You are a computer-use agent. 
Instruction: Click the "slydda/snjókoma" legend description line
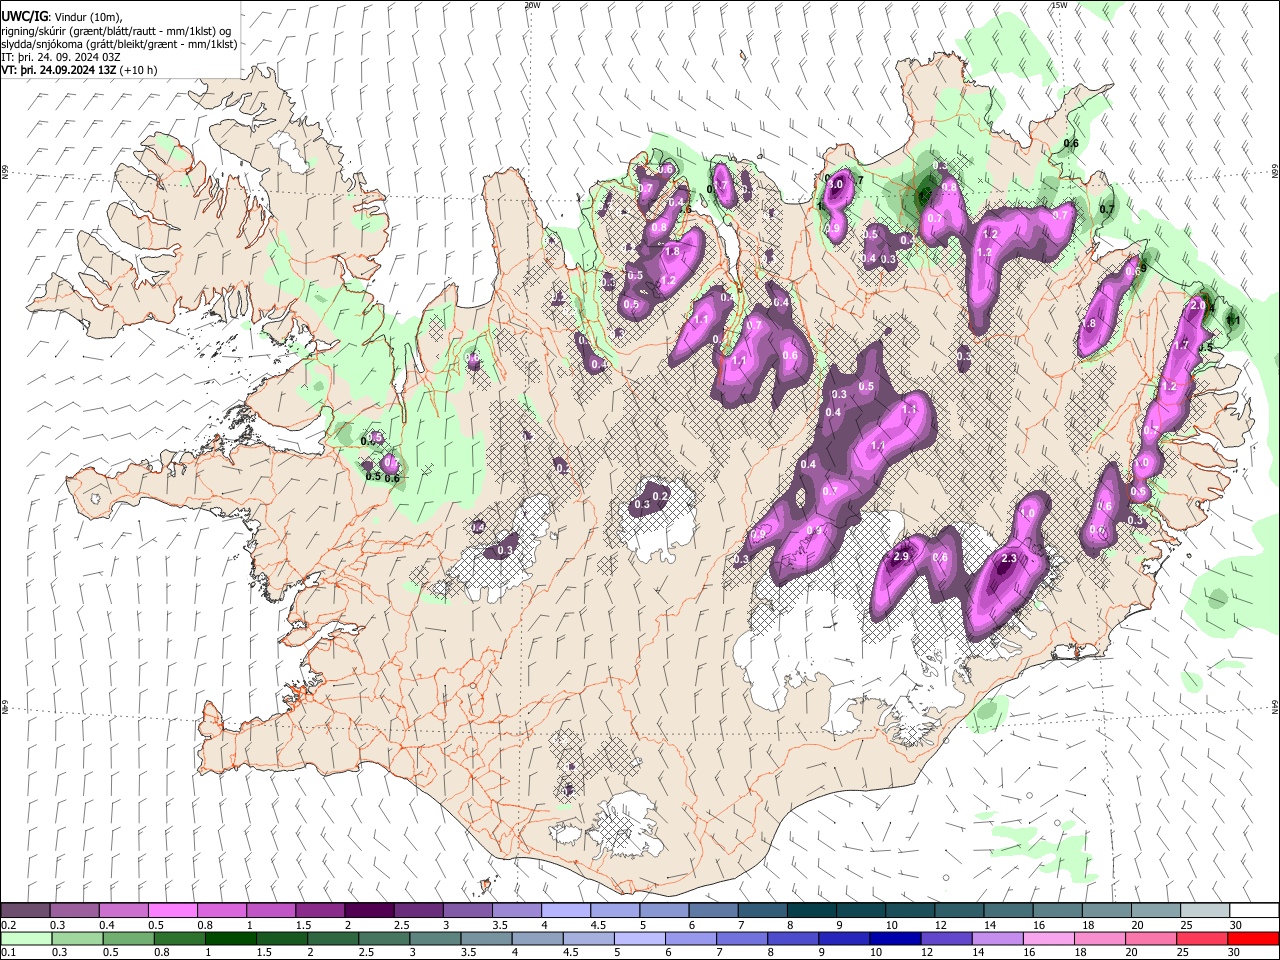[119, 44]
